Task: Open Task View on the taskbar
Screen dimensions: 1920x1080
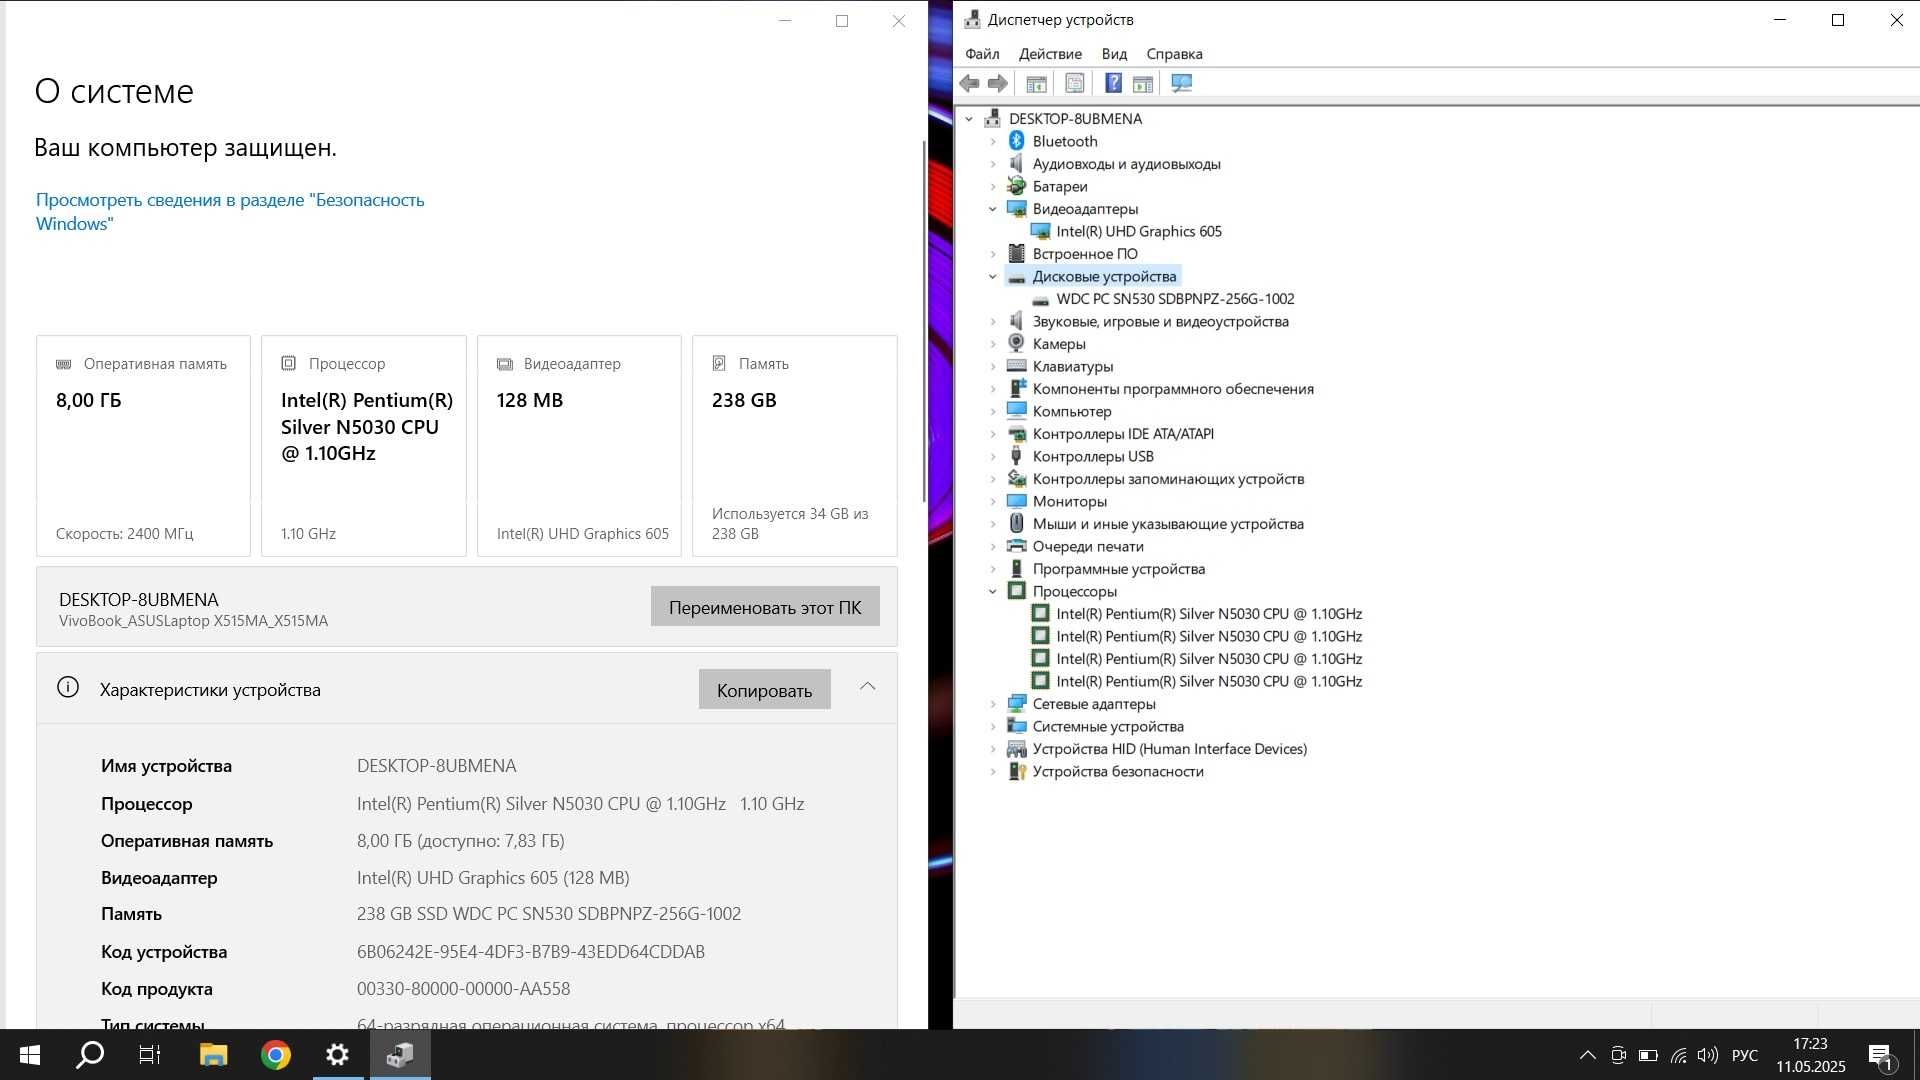Action: click(x=150, y=1055)
